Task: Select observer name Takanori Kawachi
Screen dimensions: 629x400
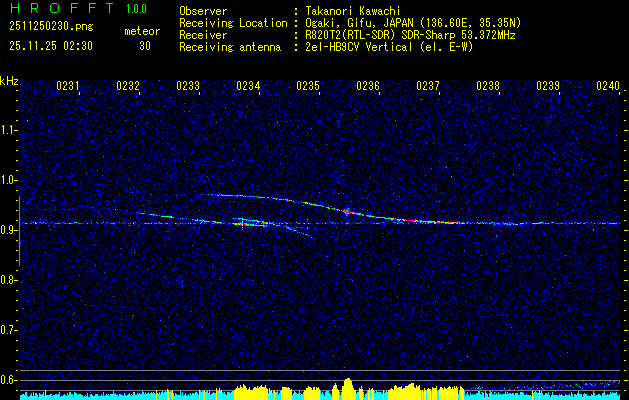Action: 352,11
